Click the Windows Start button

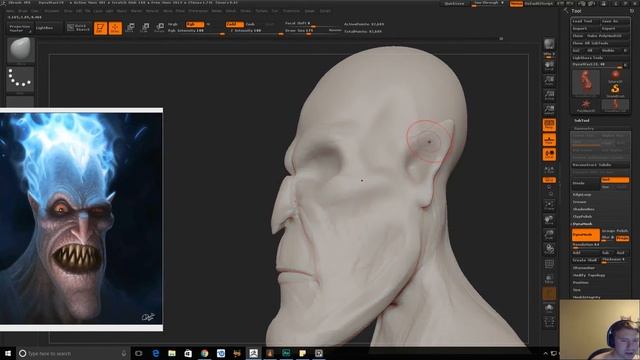click(8, 353)
